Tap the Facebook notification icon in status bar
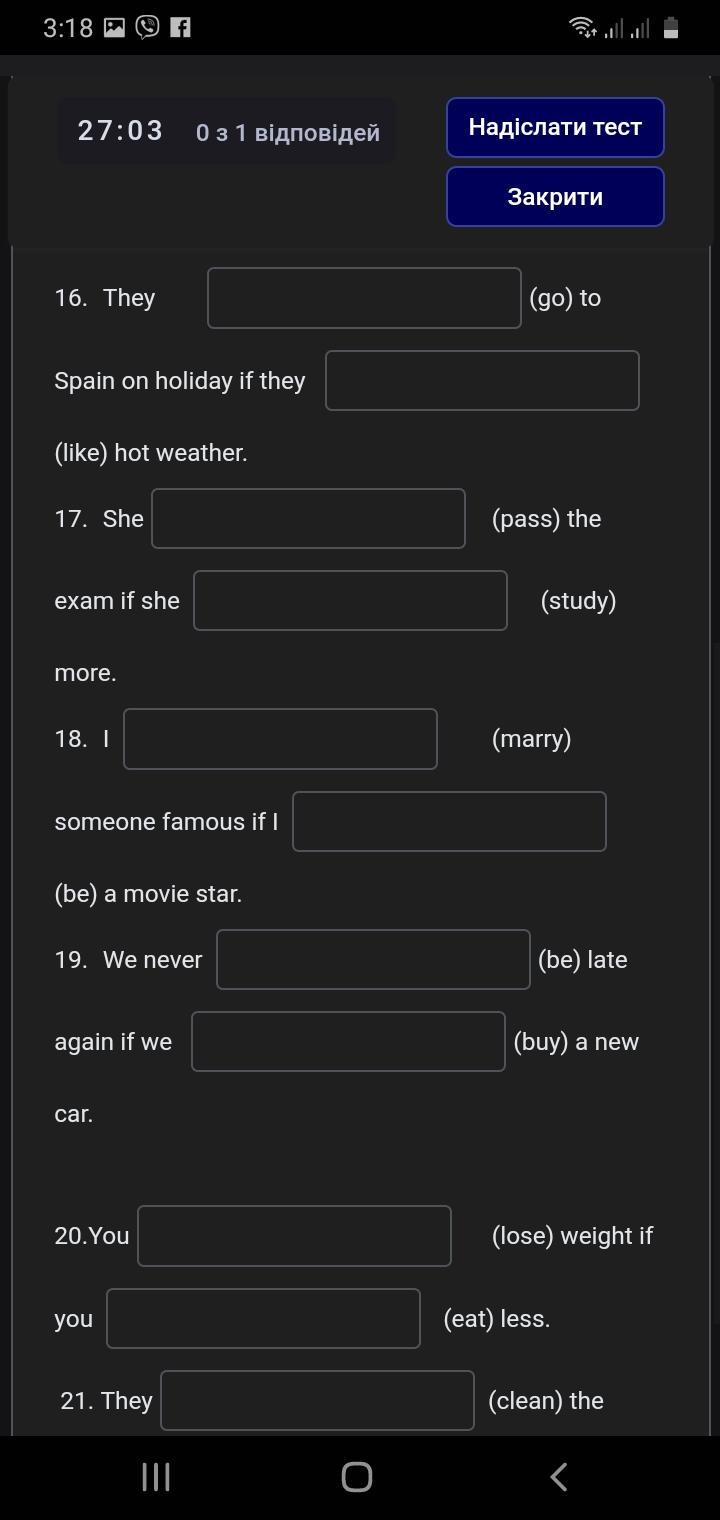 pos(180,27)
